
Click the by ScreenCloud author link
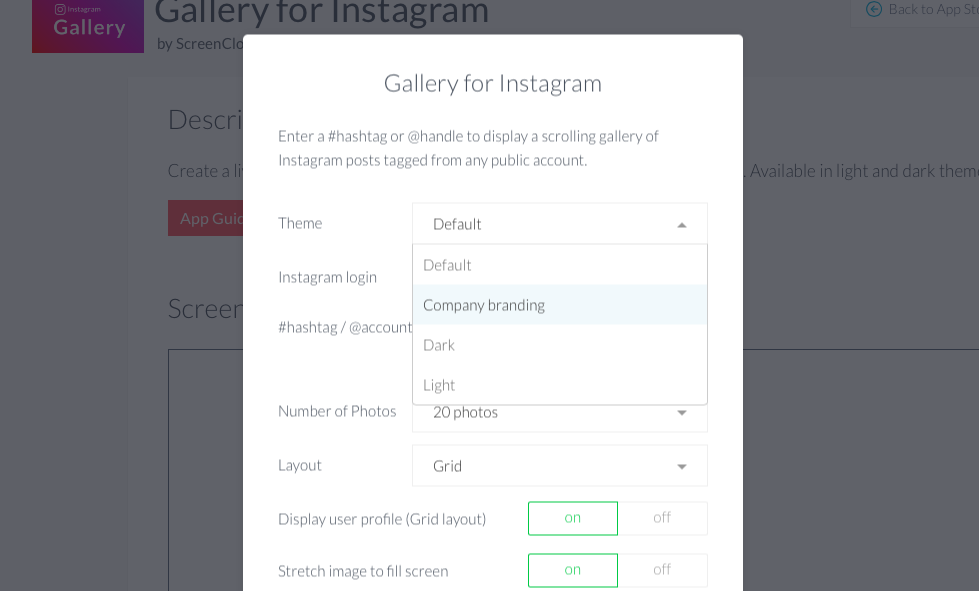[x=200, y=44]
